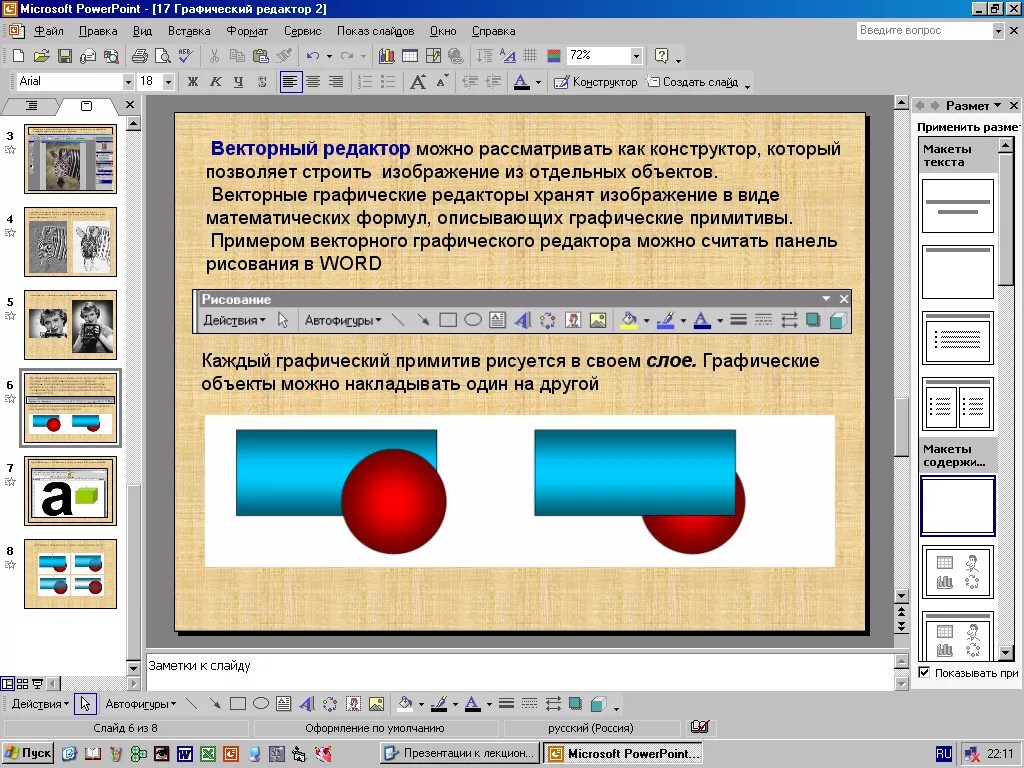Toggle text shadow formatting
Screen dimensions: 1024x768
[x=262, y=82]
